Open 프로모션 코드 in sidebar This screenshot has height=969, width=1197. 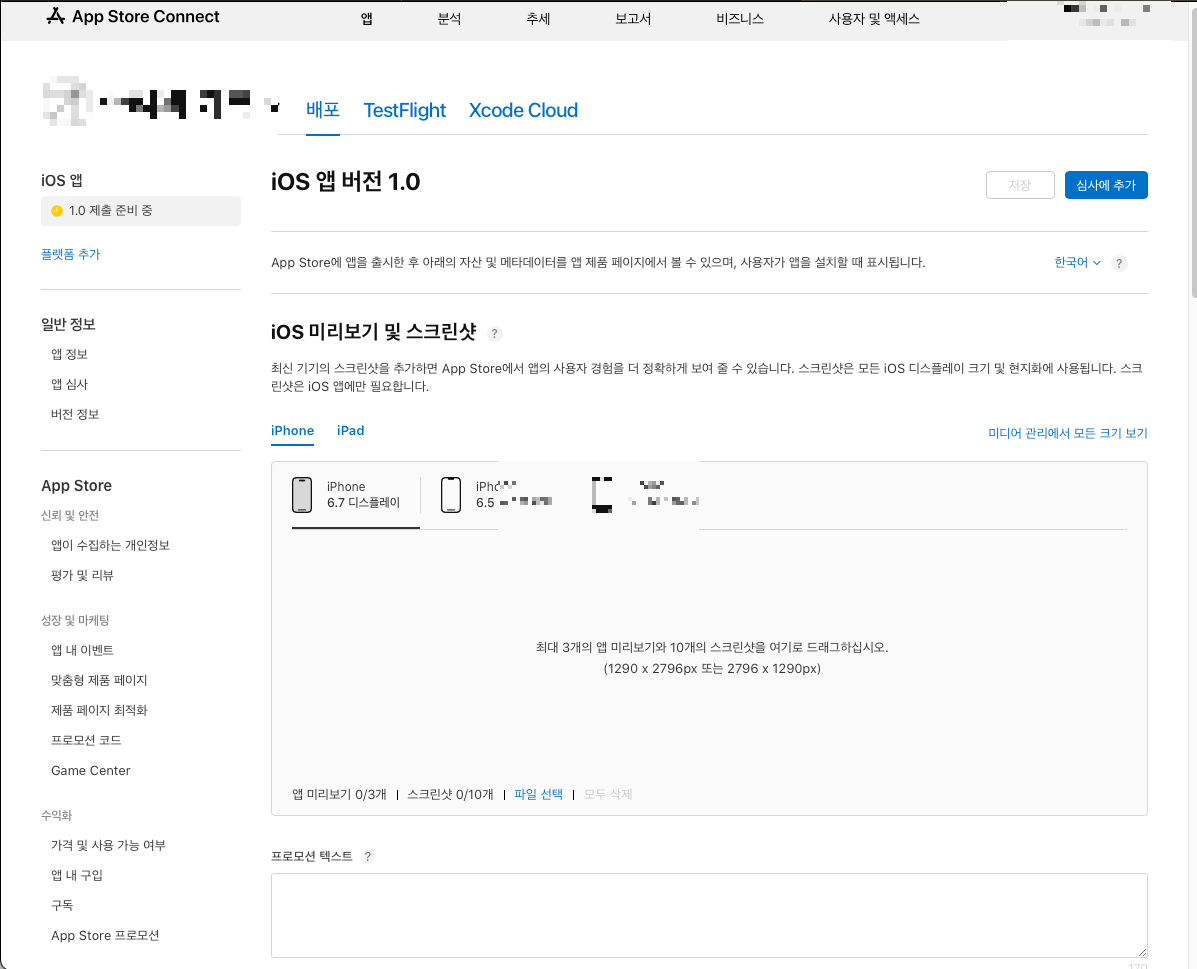pos(86,740)
